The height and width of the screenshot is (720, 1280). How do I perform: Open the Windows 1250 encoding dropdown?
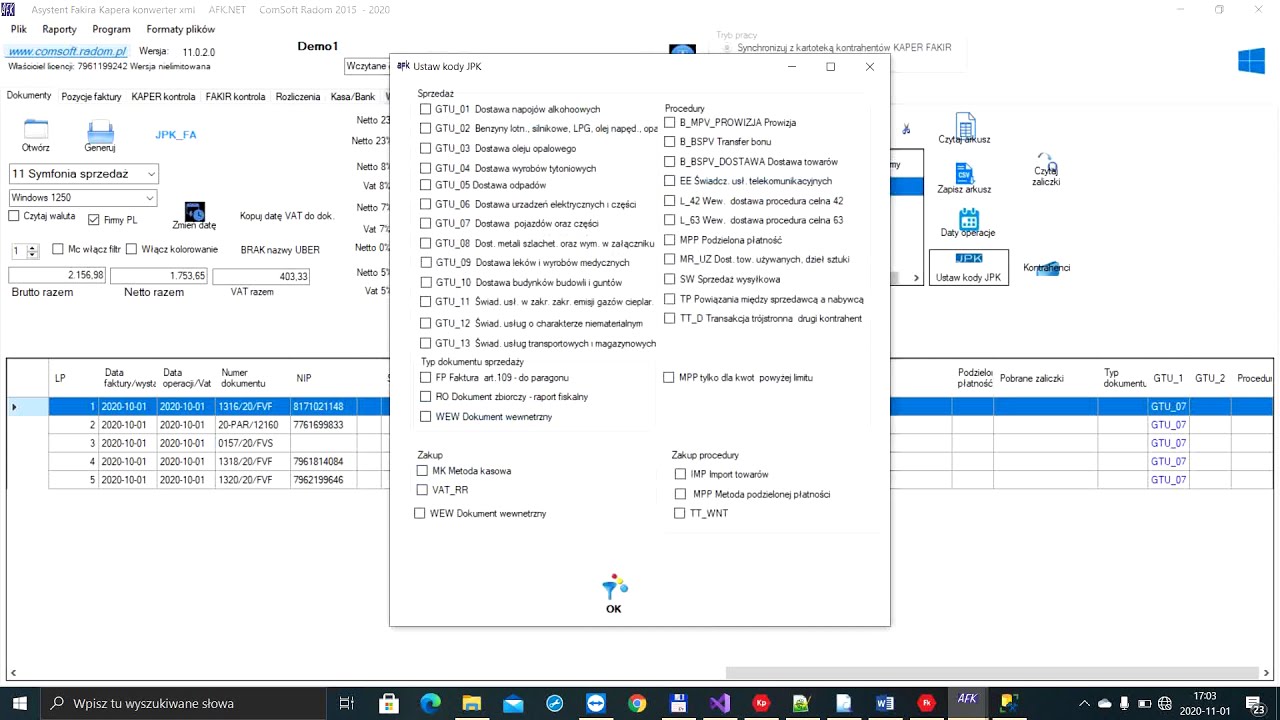click(150, 198)
